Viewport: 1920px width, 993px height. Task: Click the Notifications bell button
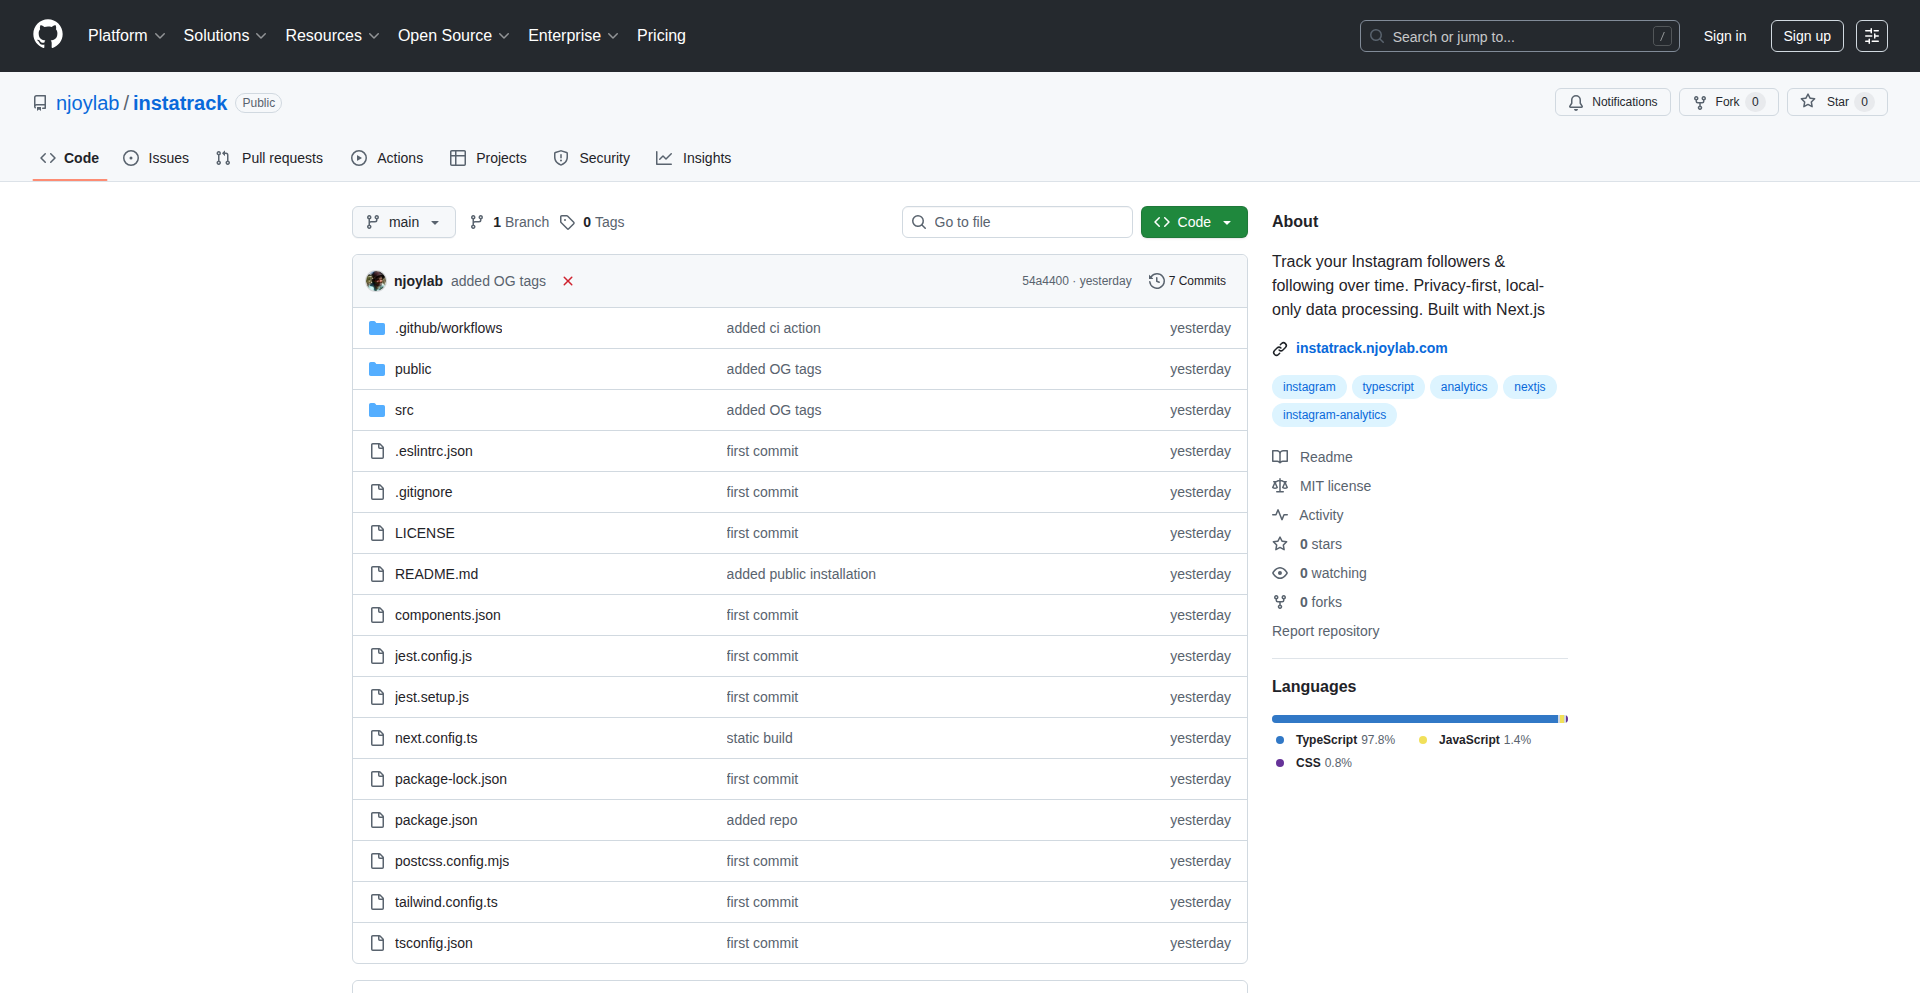tap(1612, 102)
